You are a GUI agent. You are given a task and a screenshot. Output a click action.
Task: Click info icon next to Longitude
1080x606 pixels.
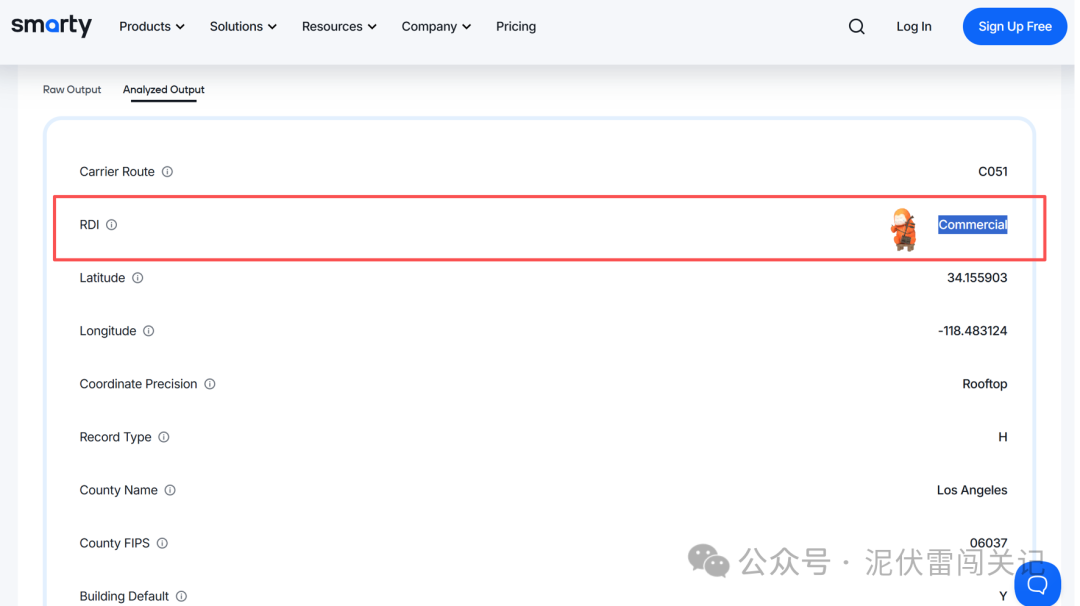(149, 331)
